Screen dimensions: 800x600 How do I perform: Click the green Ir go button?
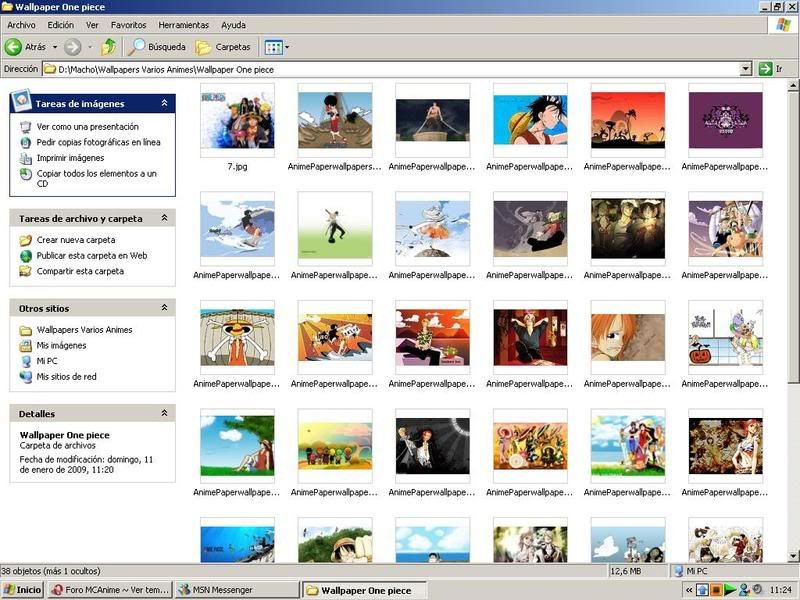click(x=770, y=69)
